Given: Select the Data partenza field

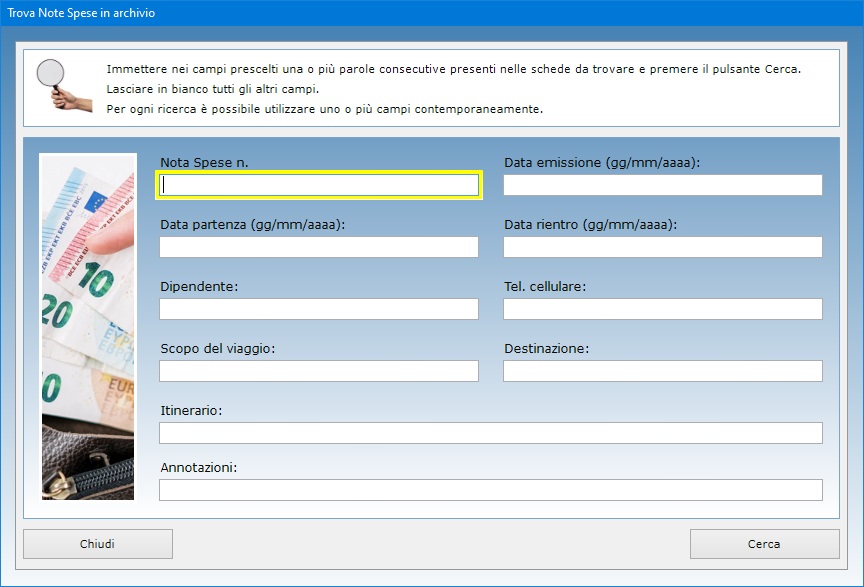Looking at the screenshot, I should 319,247.
